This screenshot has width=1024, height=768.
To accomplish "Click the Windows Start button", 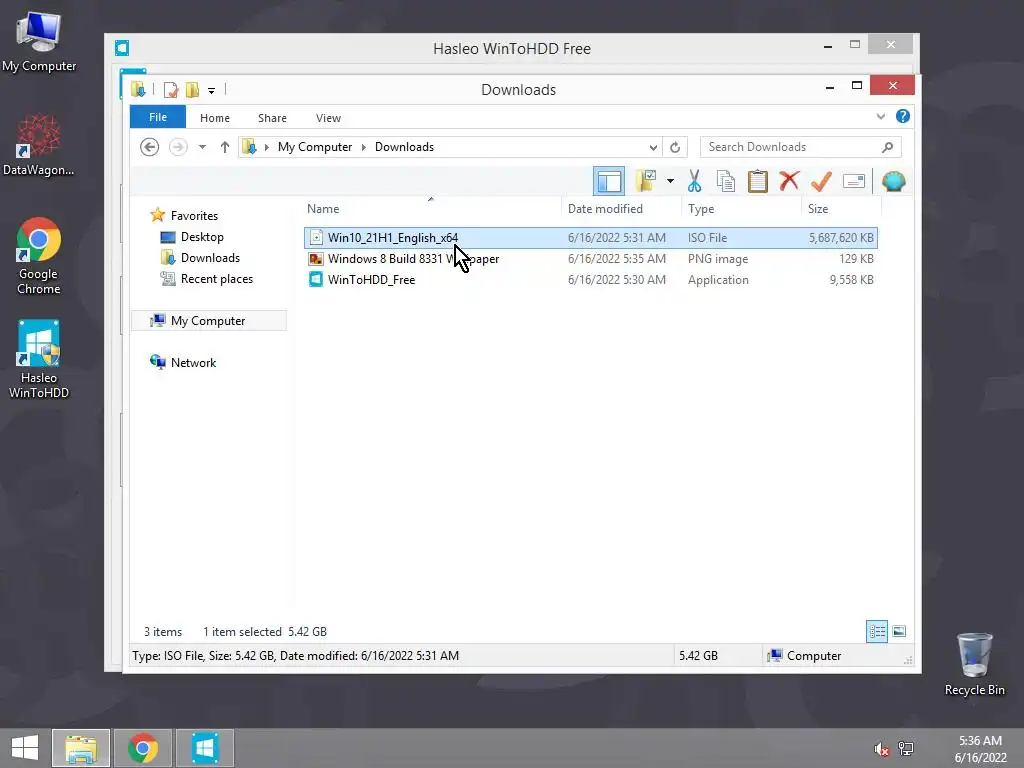I will point(25,748).
